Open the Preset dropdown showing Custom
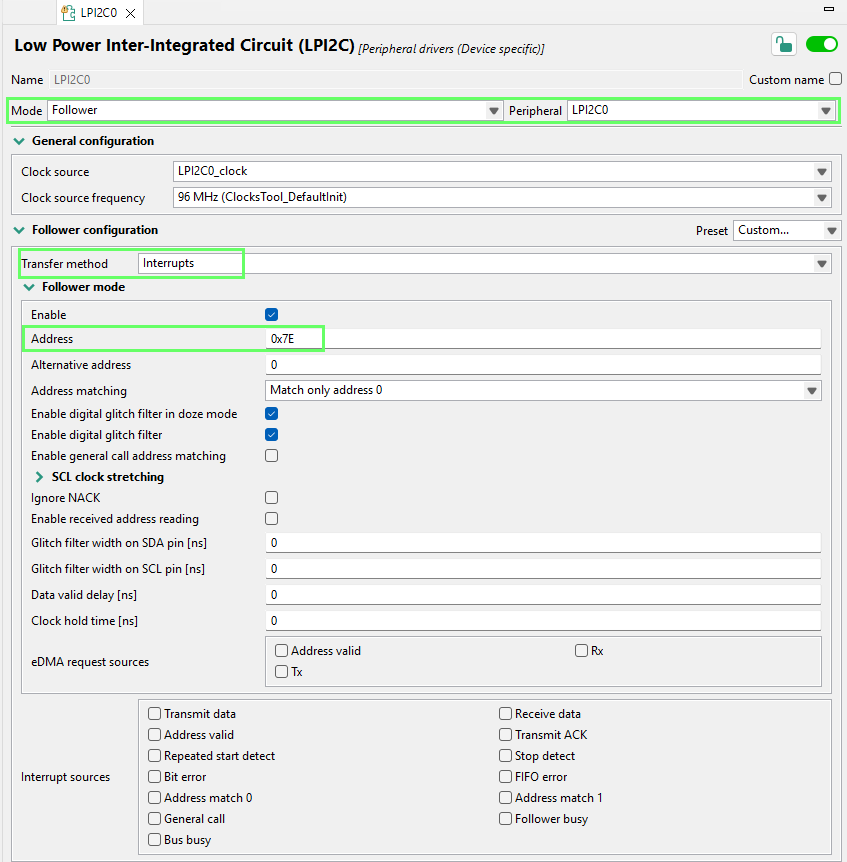This screenshot has height=862, width=847. tap(787, 230)
